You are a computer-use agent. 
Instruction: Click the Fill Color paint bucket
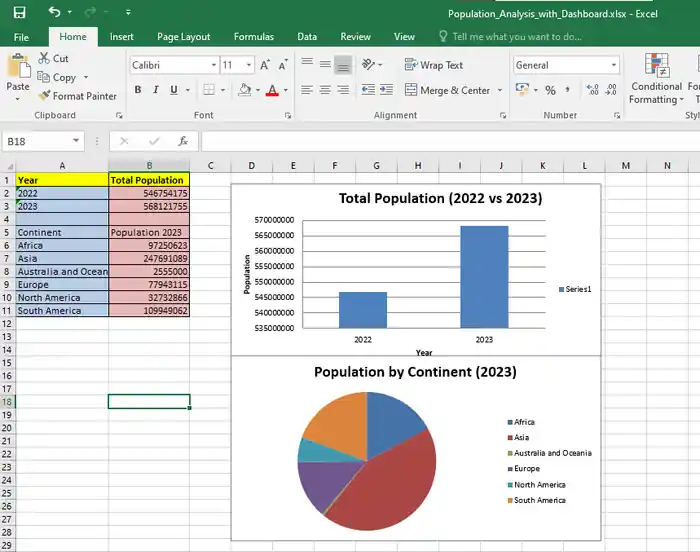pos(244,90)
